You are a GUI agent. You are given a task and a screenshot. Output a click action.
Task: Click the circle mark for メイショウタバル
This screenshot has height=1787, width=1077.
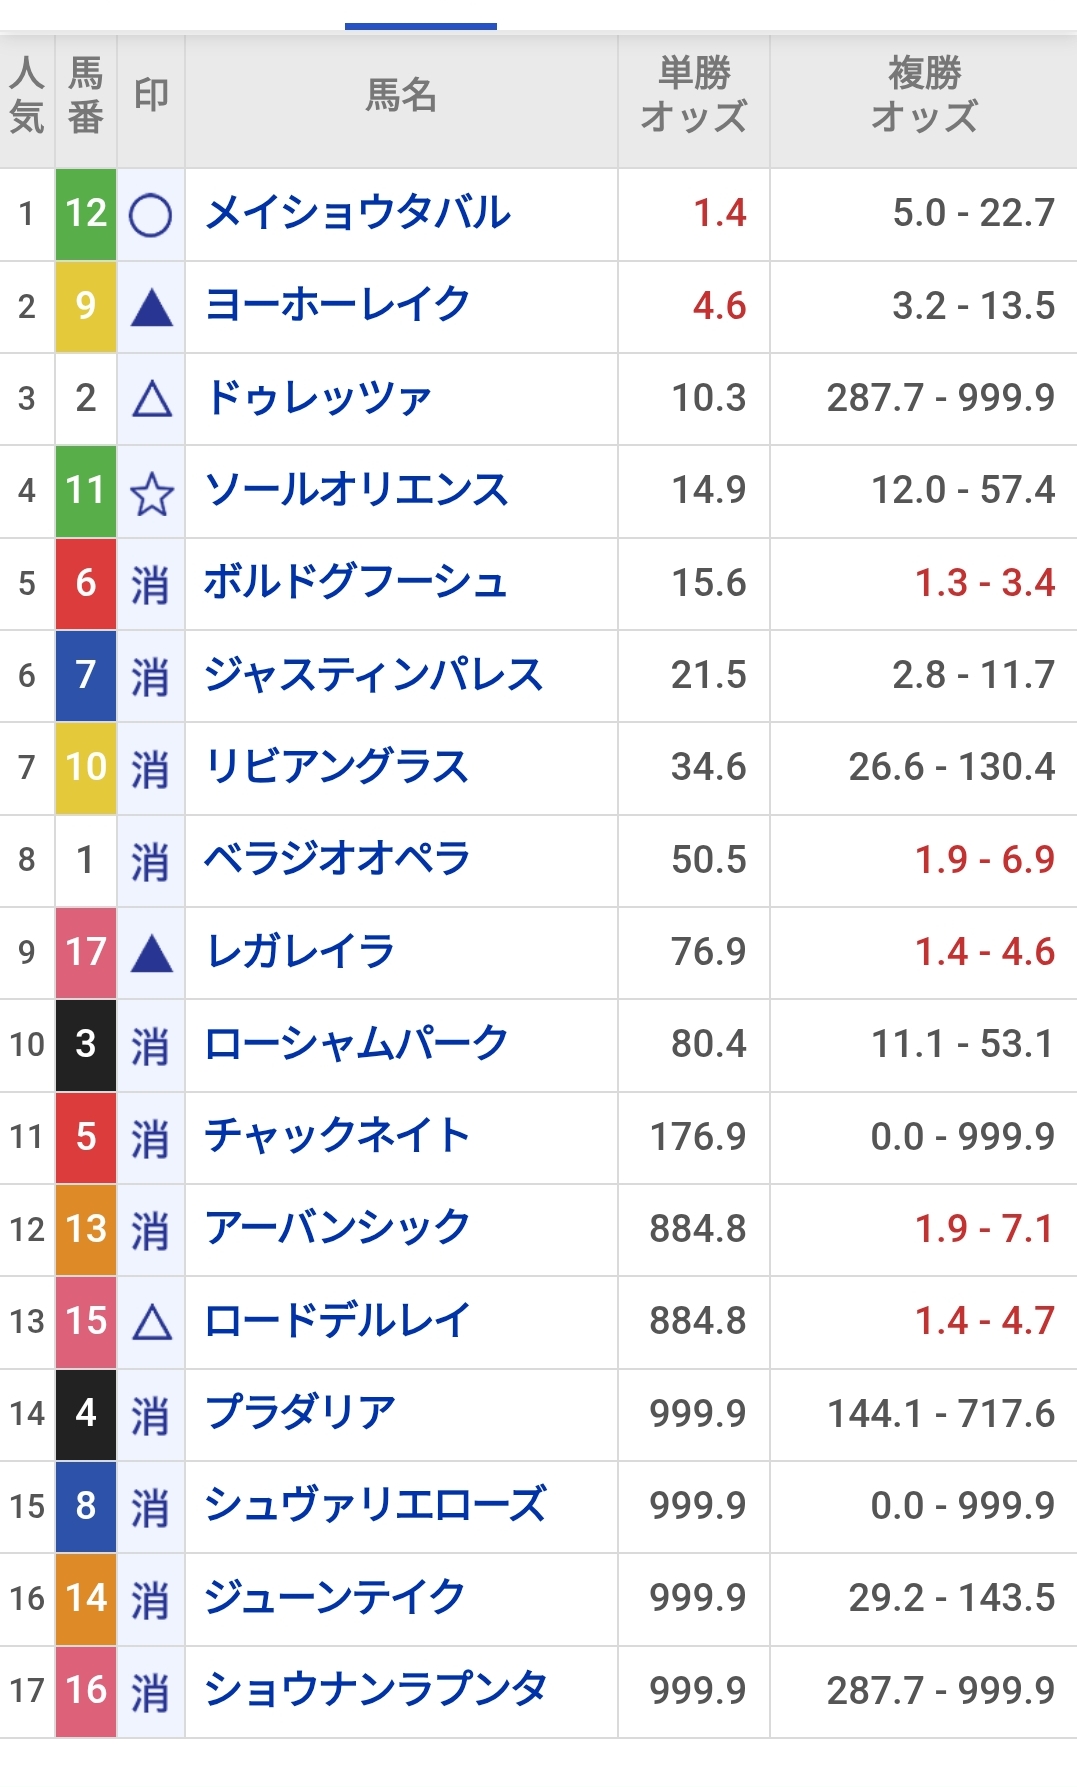[151, 215]
